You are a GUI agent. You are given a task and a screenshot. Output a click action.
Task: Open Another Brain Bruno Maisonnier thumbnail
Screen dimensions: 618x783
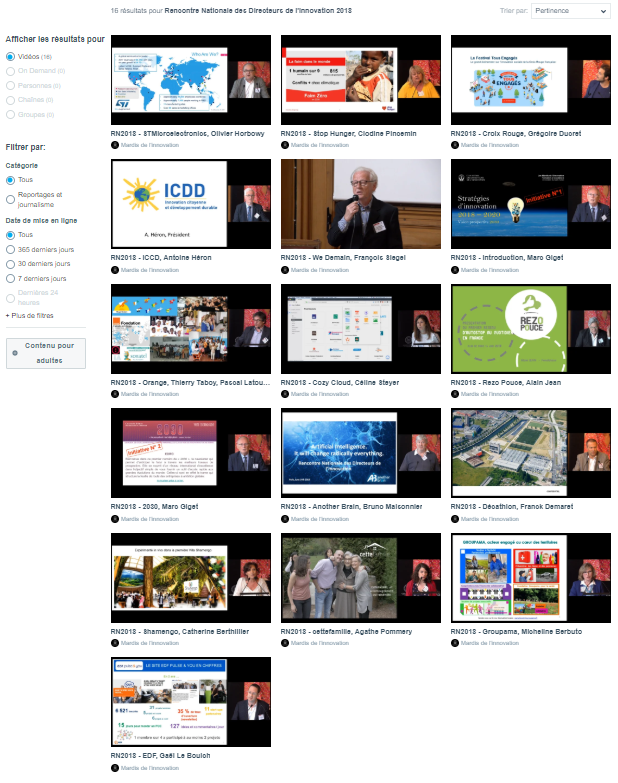(x=361, y=453)
